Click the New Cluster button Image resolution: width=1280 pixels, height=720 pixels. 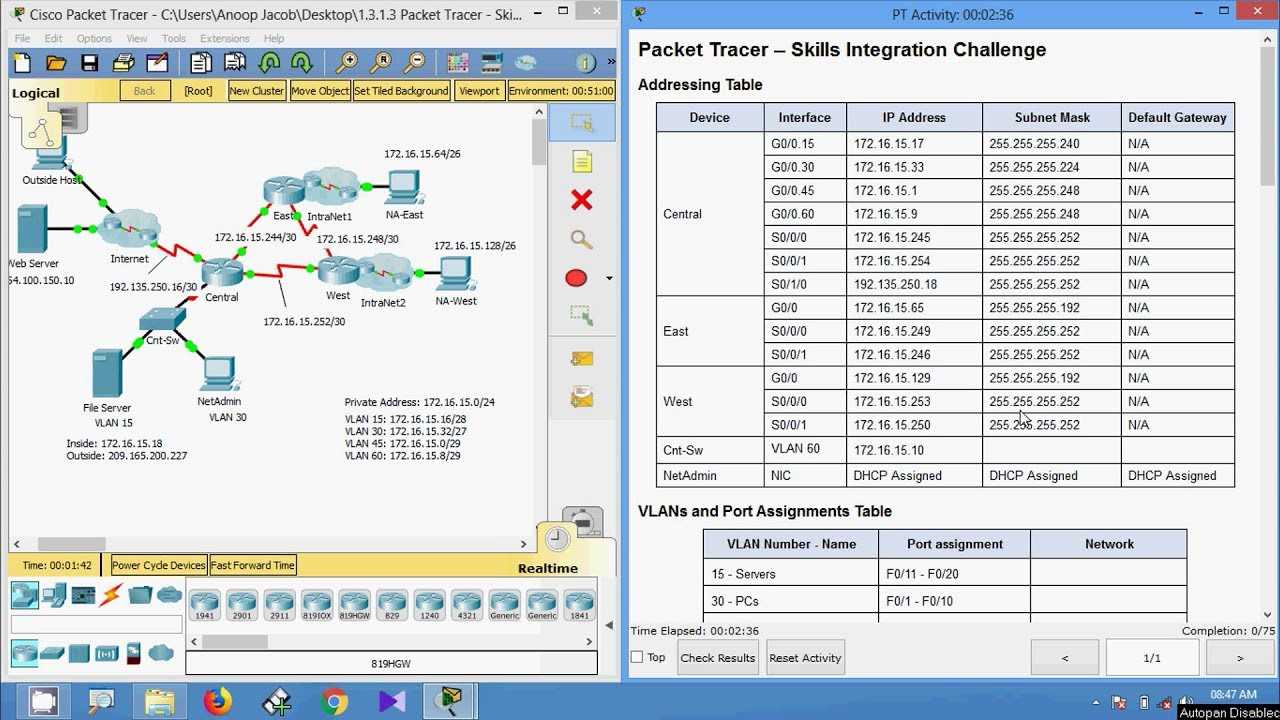(x=257, y=91)
